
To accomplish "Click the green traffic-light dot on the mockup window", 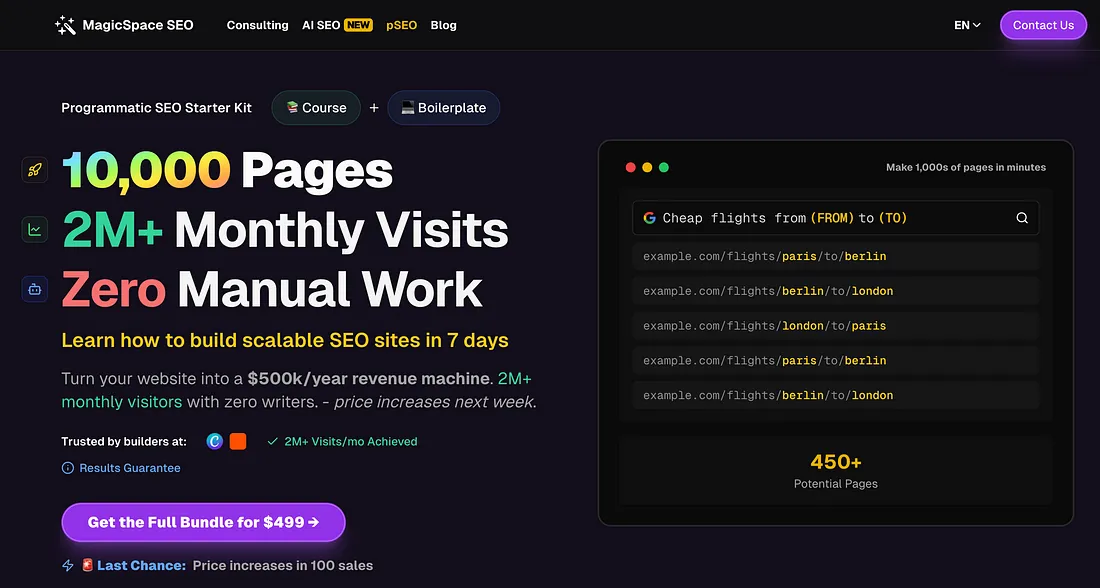I will [x=663, y=167].
